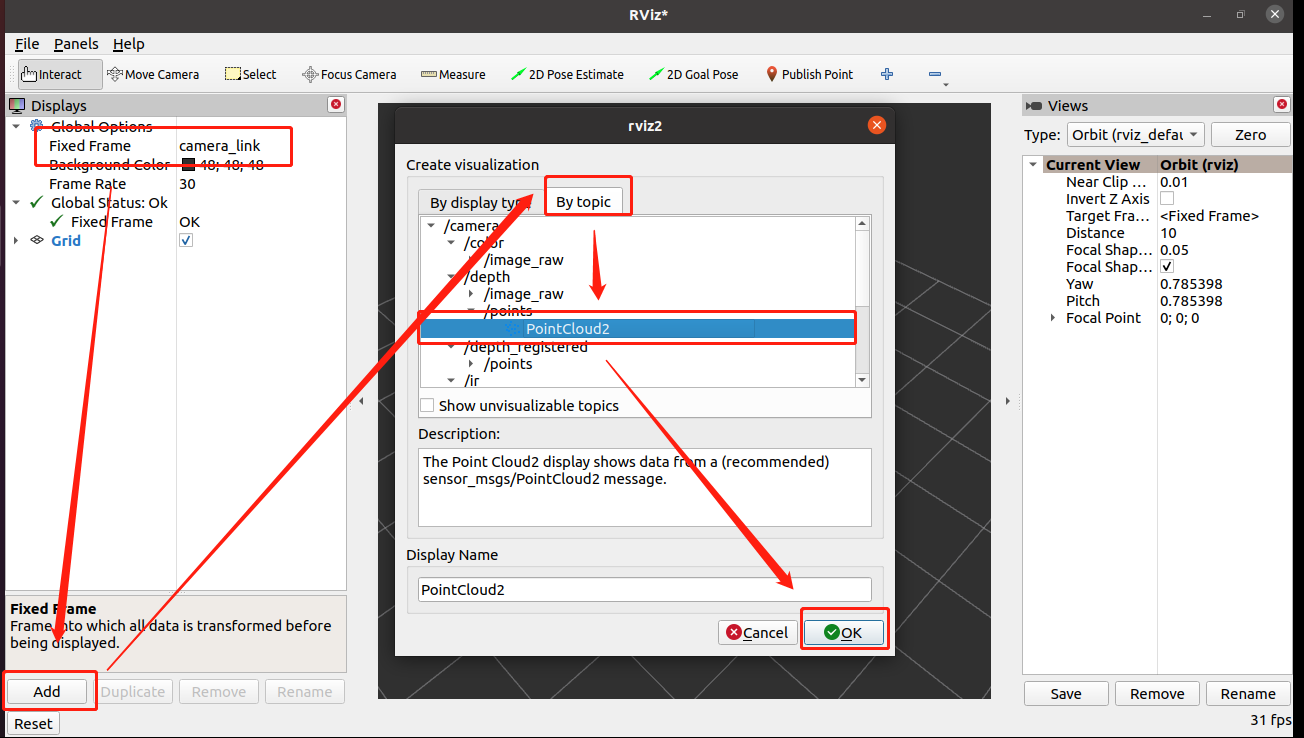The image size is (1304, 738).
Task: Click the Near Clip value 0.01
Action: [1174, 182]
